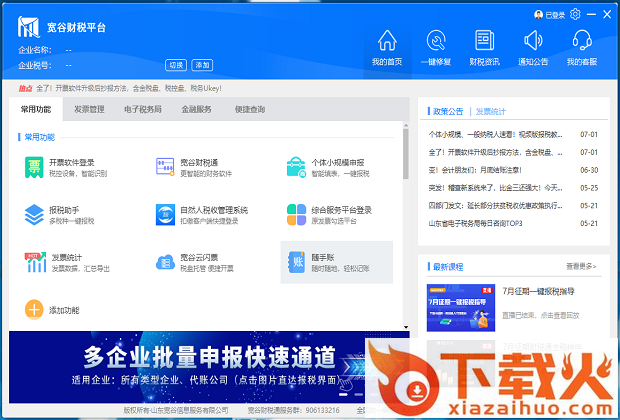Click the 06-30 announcement date
The width and height of the screenshot is (620, 420).
click(589, 170)
